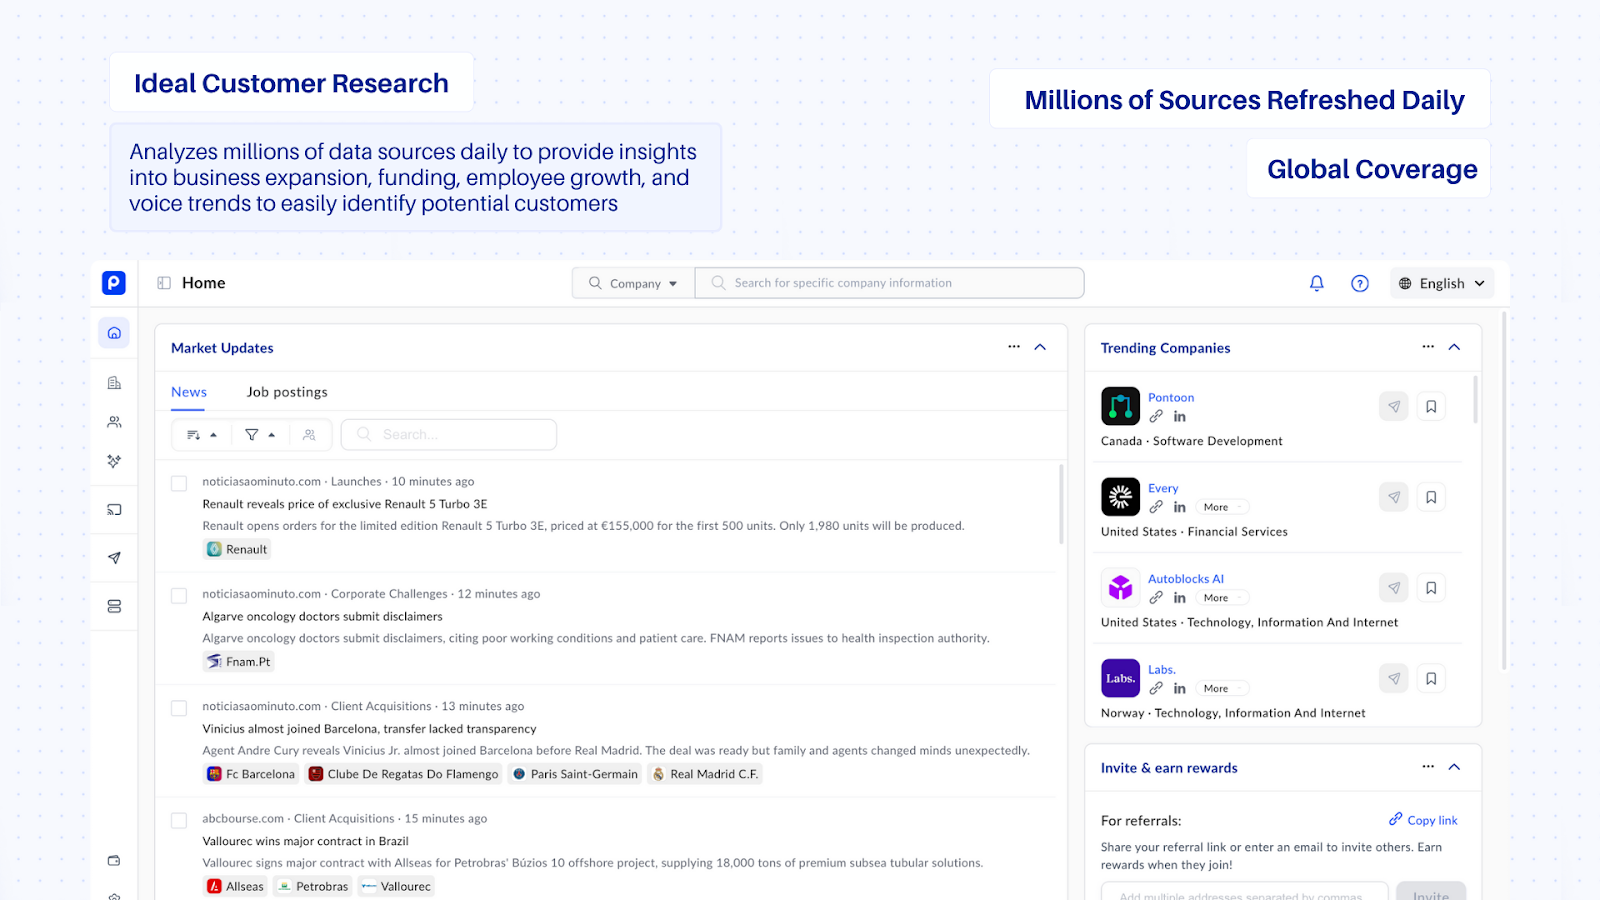Select the People icon in the sidebar
Viewport: 1600px width, 900px height.
click(x=113, y=421)
